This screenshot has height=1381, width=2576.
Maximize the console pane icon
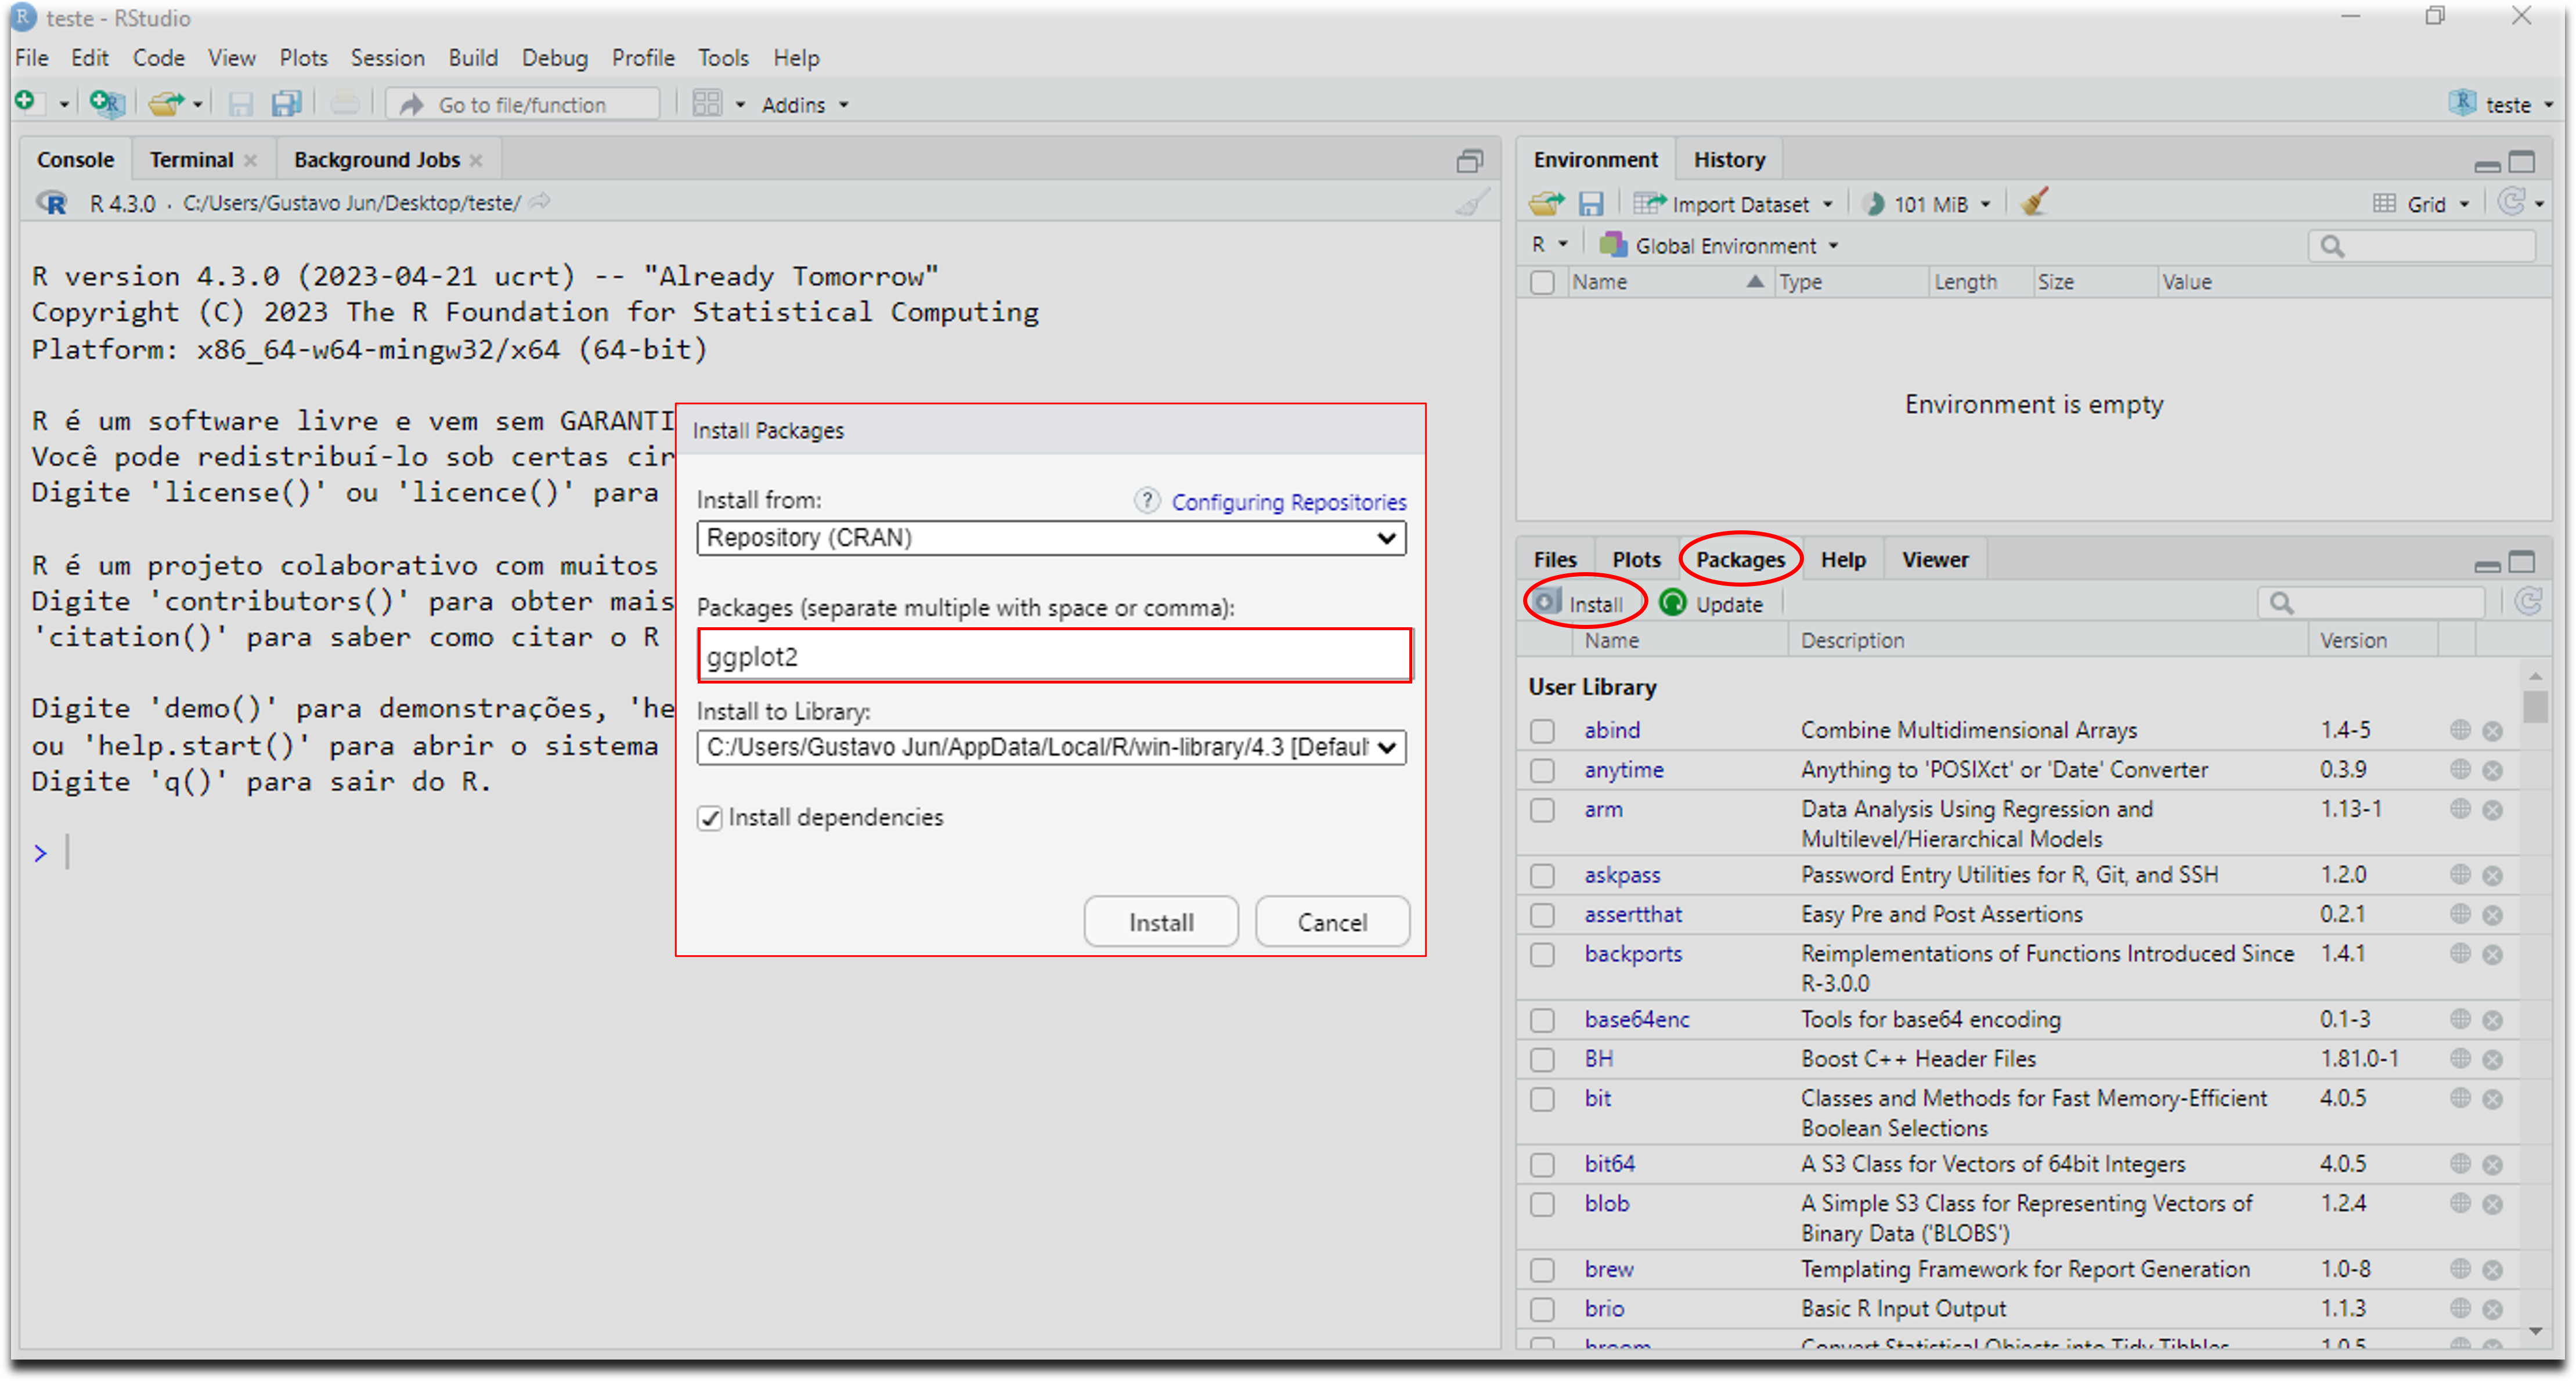pos(1470,160)
